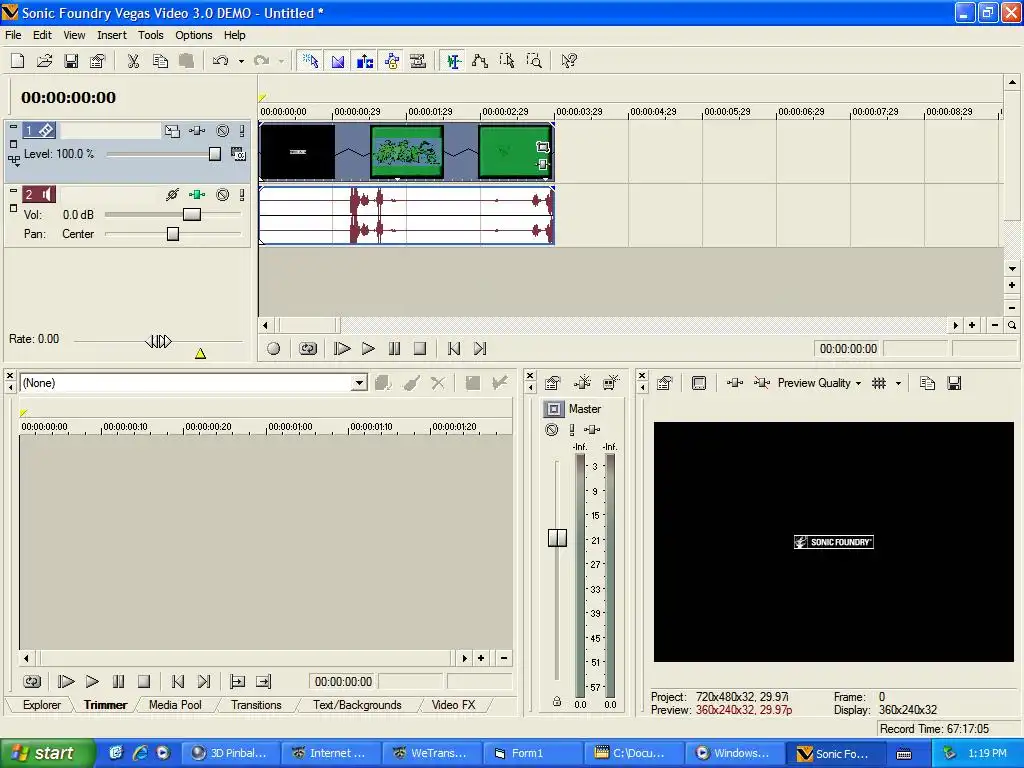Select the Normal Edit tool
The height and width of the screenshot is (768, 1024).
[453, 61]
